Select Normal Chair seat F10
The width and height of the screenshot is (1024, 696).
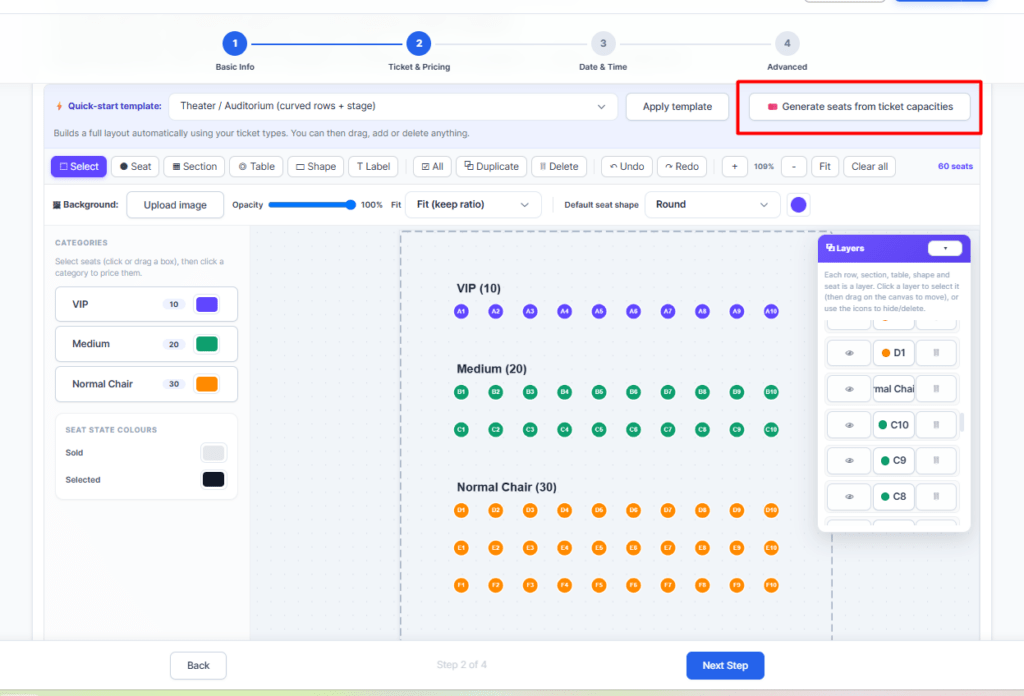(771, 585)
